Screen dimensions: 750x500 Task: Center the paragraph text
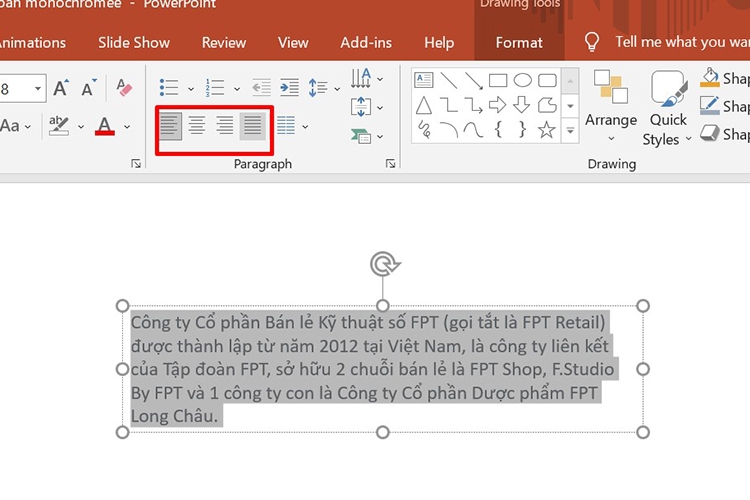pos(197,126)
